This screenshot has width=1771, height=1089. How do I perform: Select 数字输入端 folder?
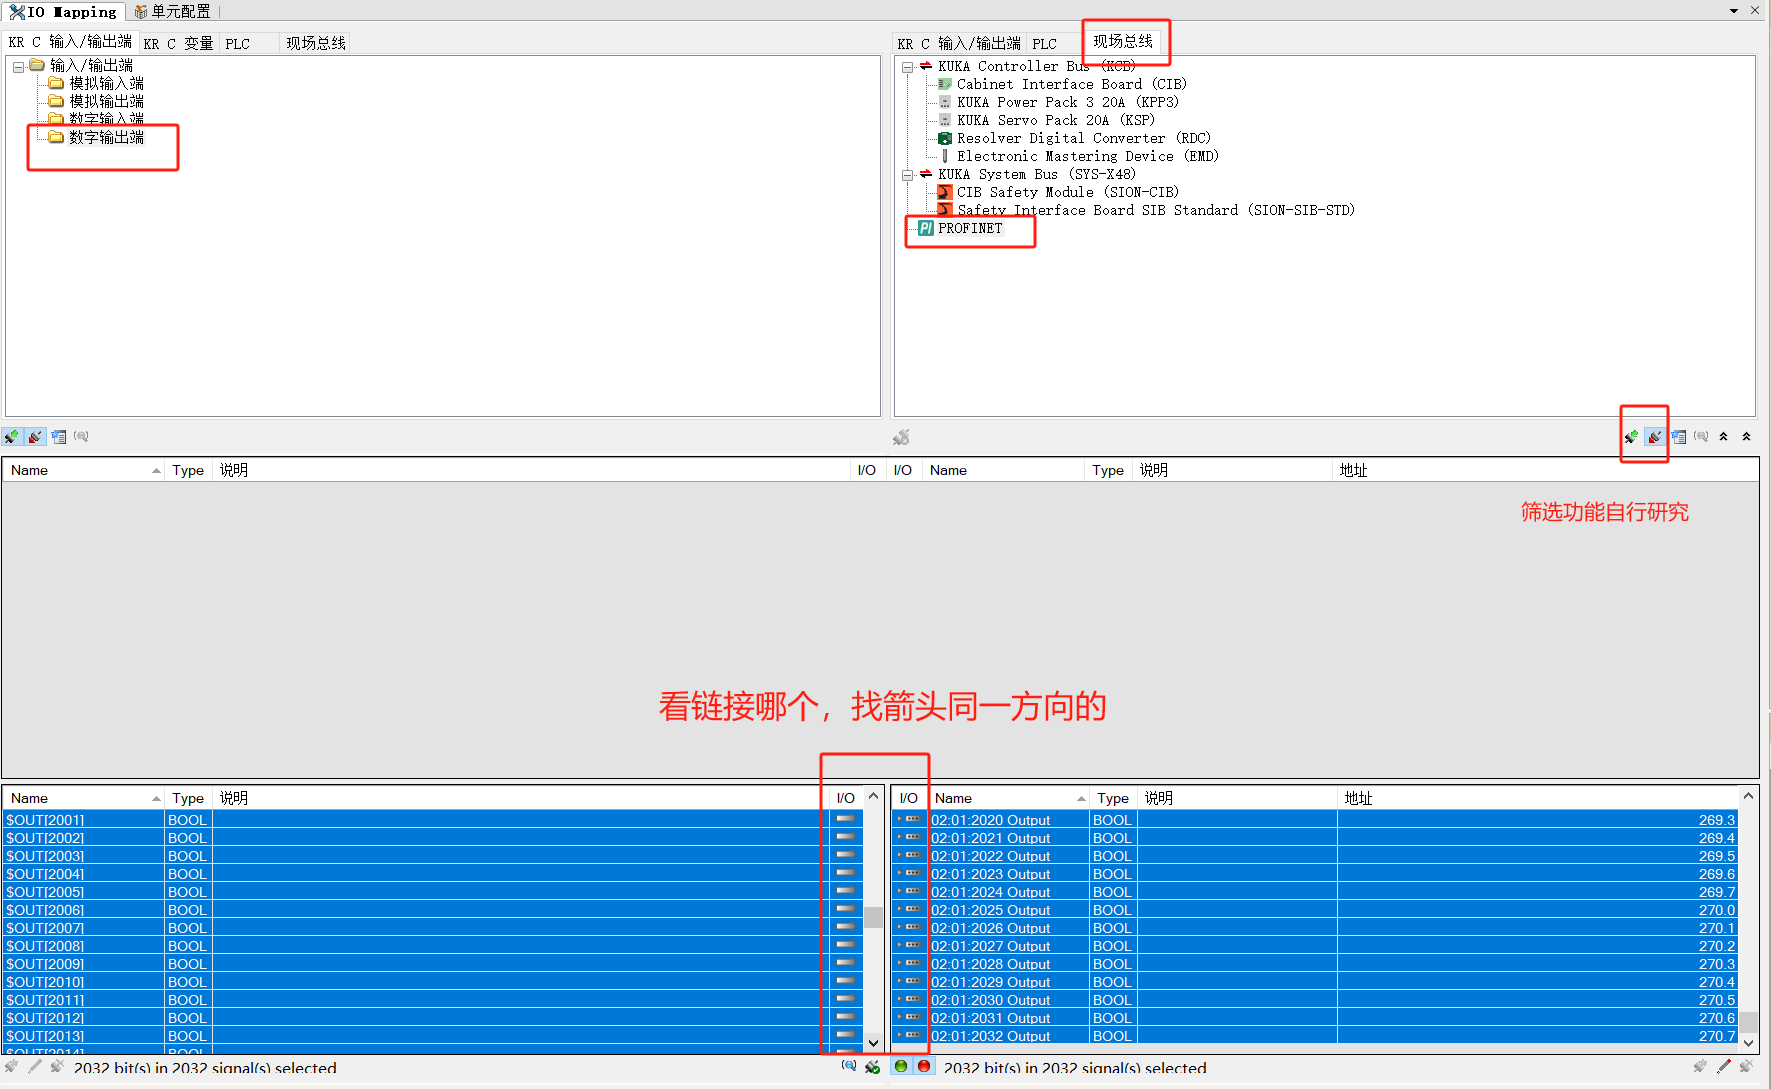pos(106,119)
